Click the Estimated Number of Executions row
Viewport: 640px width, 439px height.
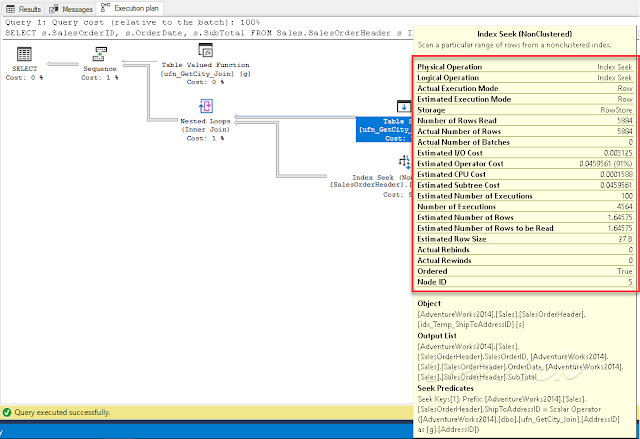(x=524, y=196)
